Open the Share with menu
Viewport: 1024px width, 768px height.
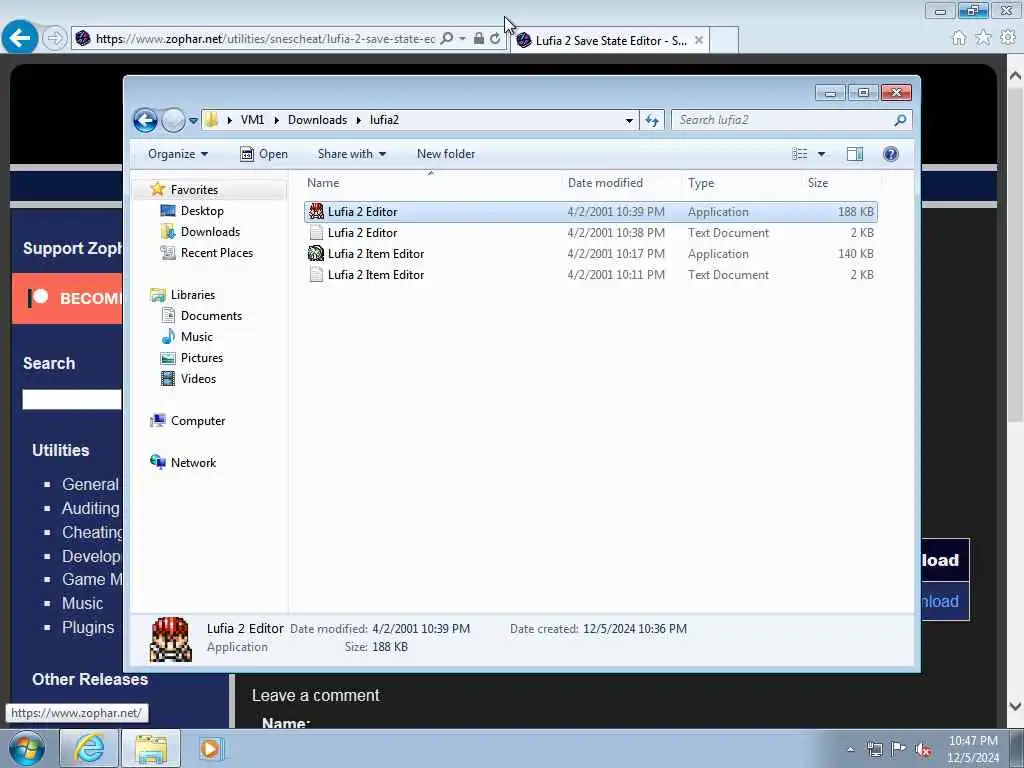(x=352, y=154)
